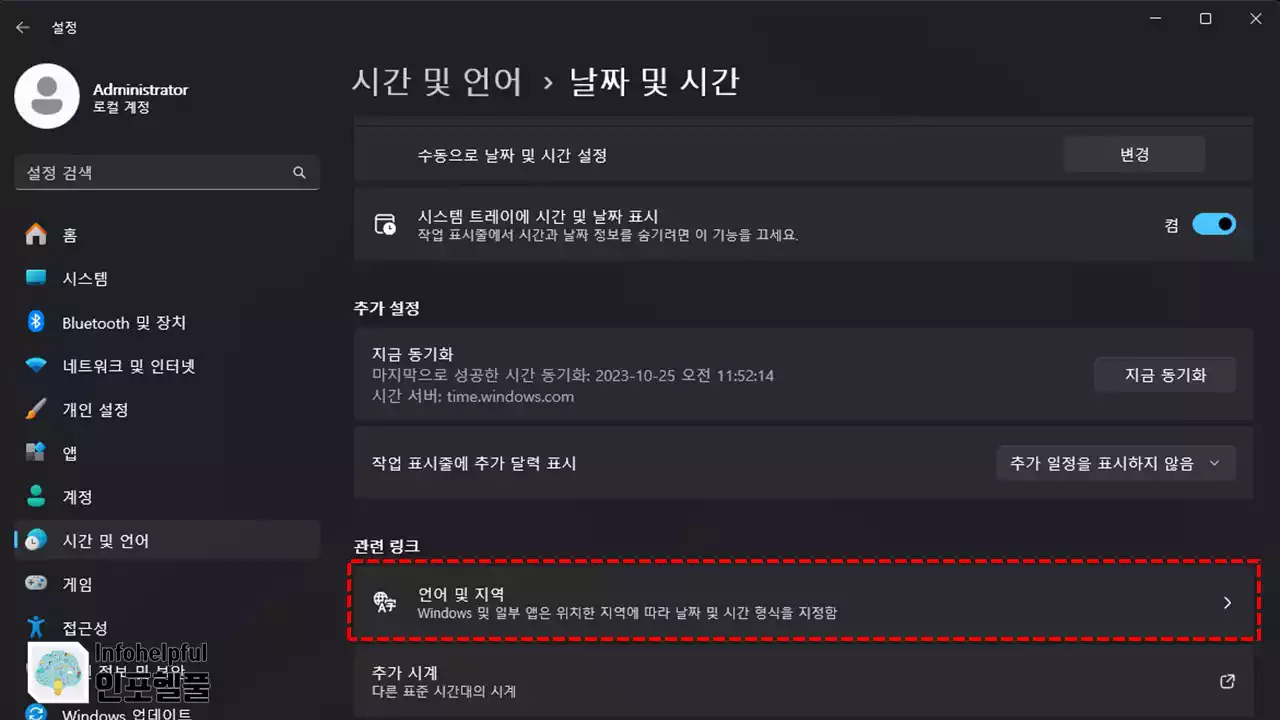Click into the 설정 검색 field
The image size is (1280, 720).
coord(167,172)
